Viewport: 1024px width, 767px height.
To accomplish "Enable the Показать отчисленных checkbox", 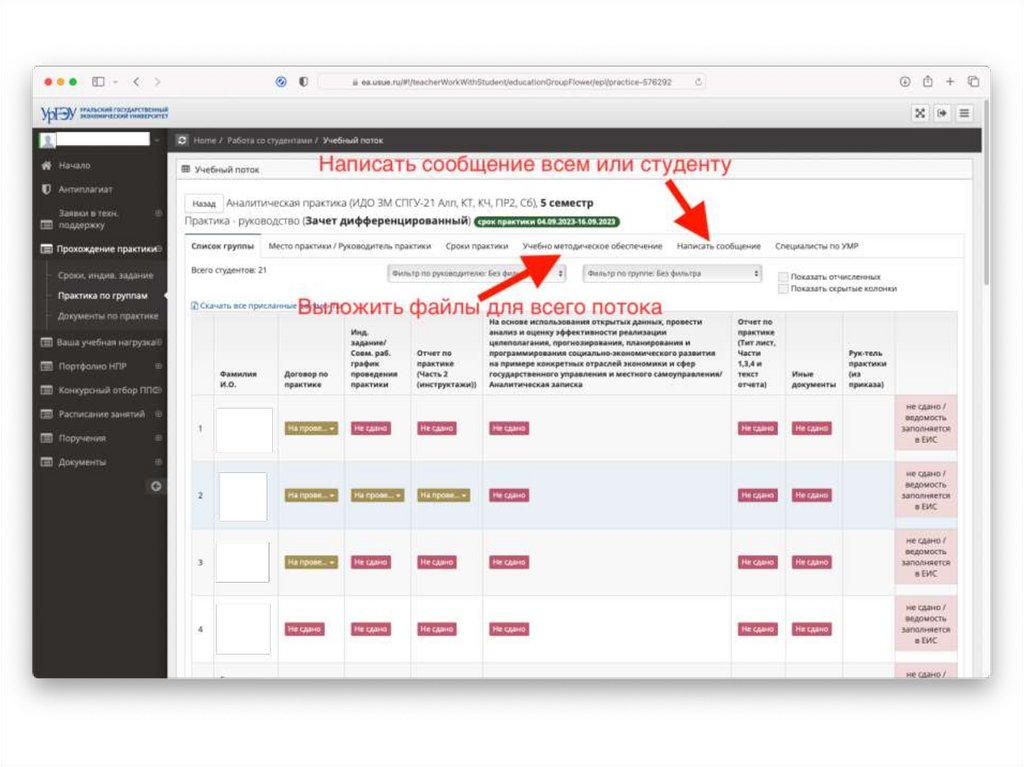I will click(x=783, y=276).
